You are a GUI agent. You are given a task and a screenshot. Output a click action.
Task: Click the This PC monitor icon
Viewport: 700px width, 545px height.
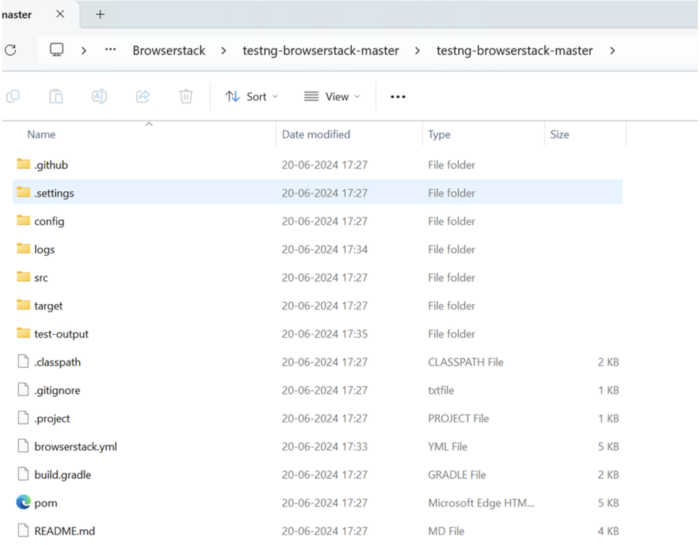pyautogui.click(x=57, y=50)
